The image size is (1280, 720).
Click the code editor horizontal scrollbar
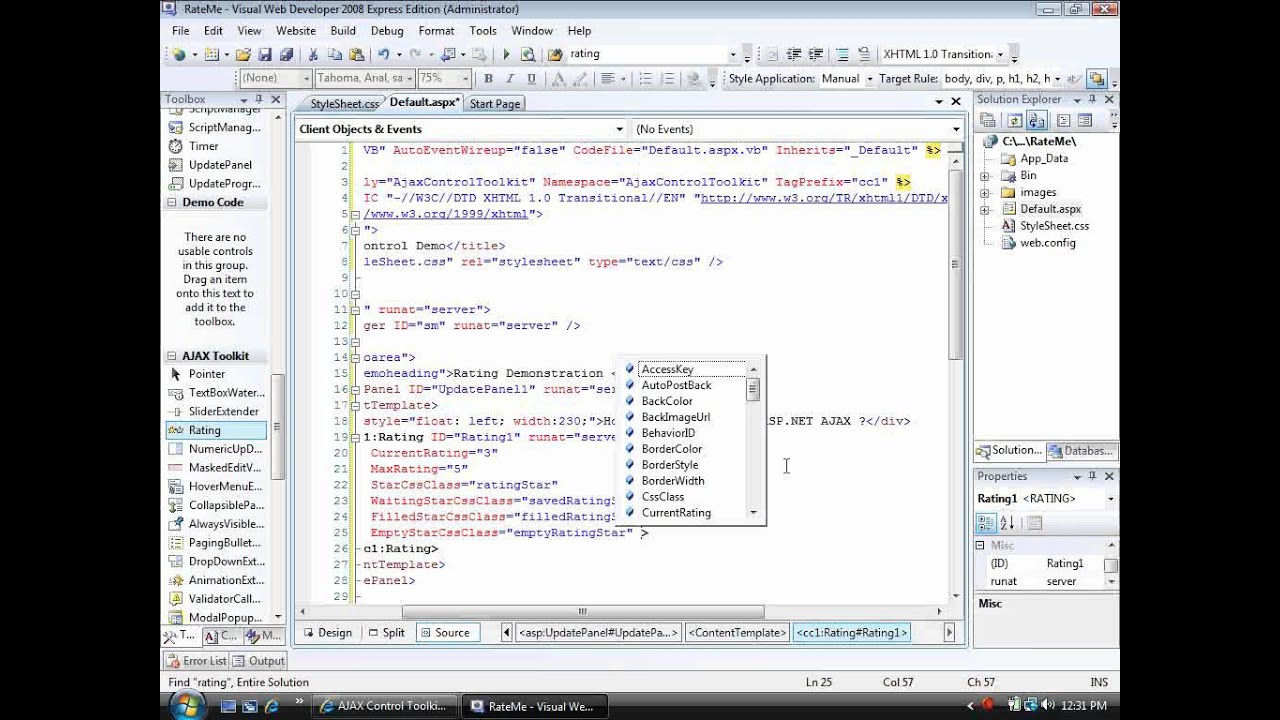tap(582, 612)
